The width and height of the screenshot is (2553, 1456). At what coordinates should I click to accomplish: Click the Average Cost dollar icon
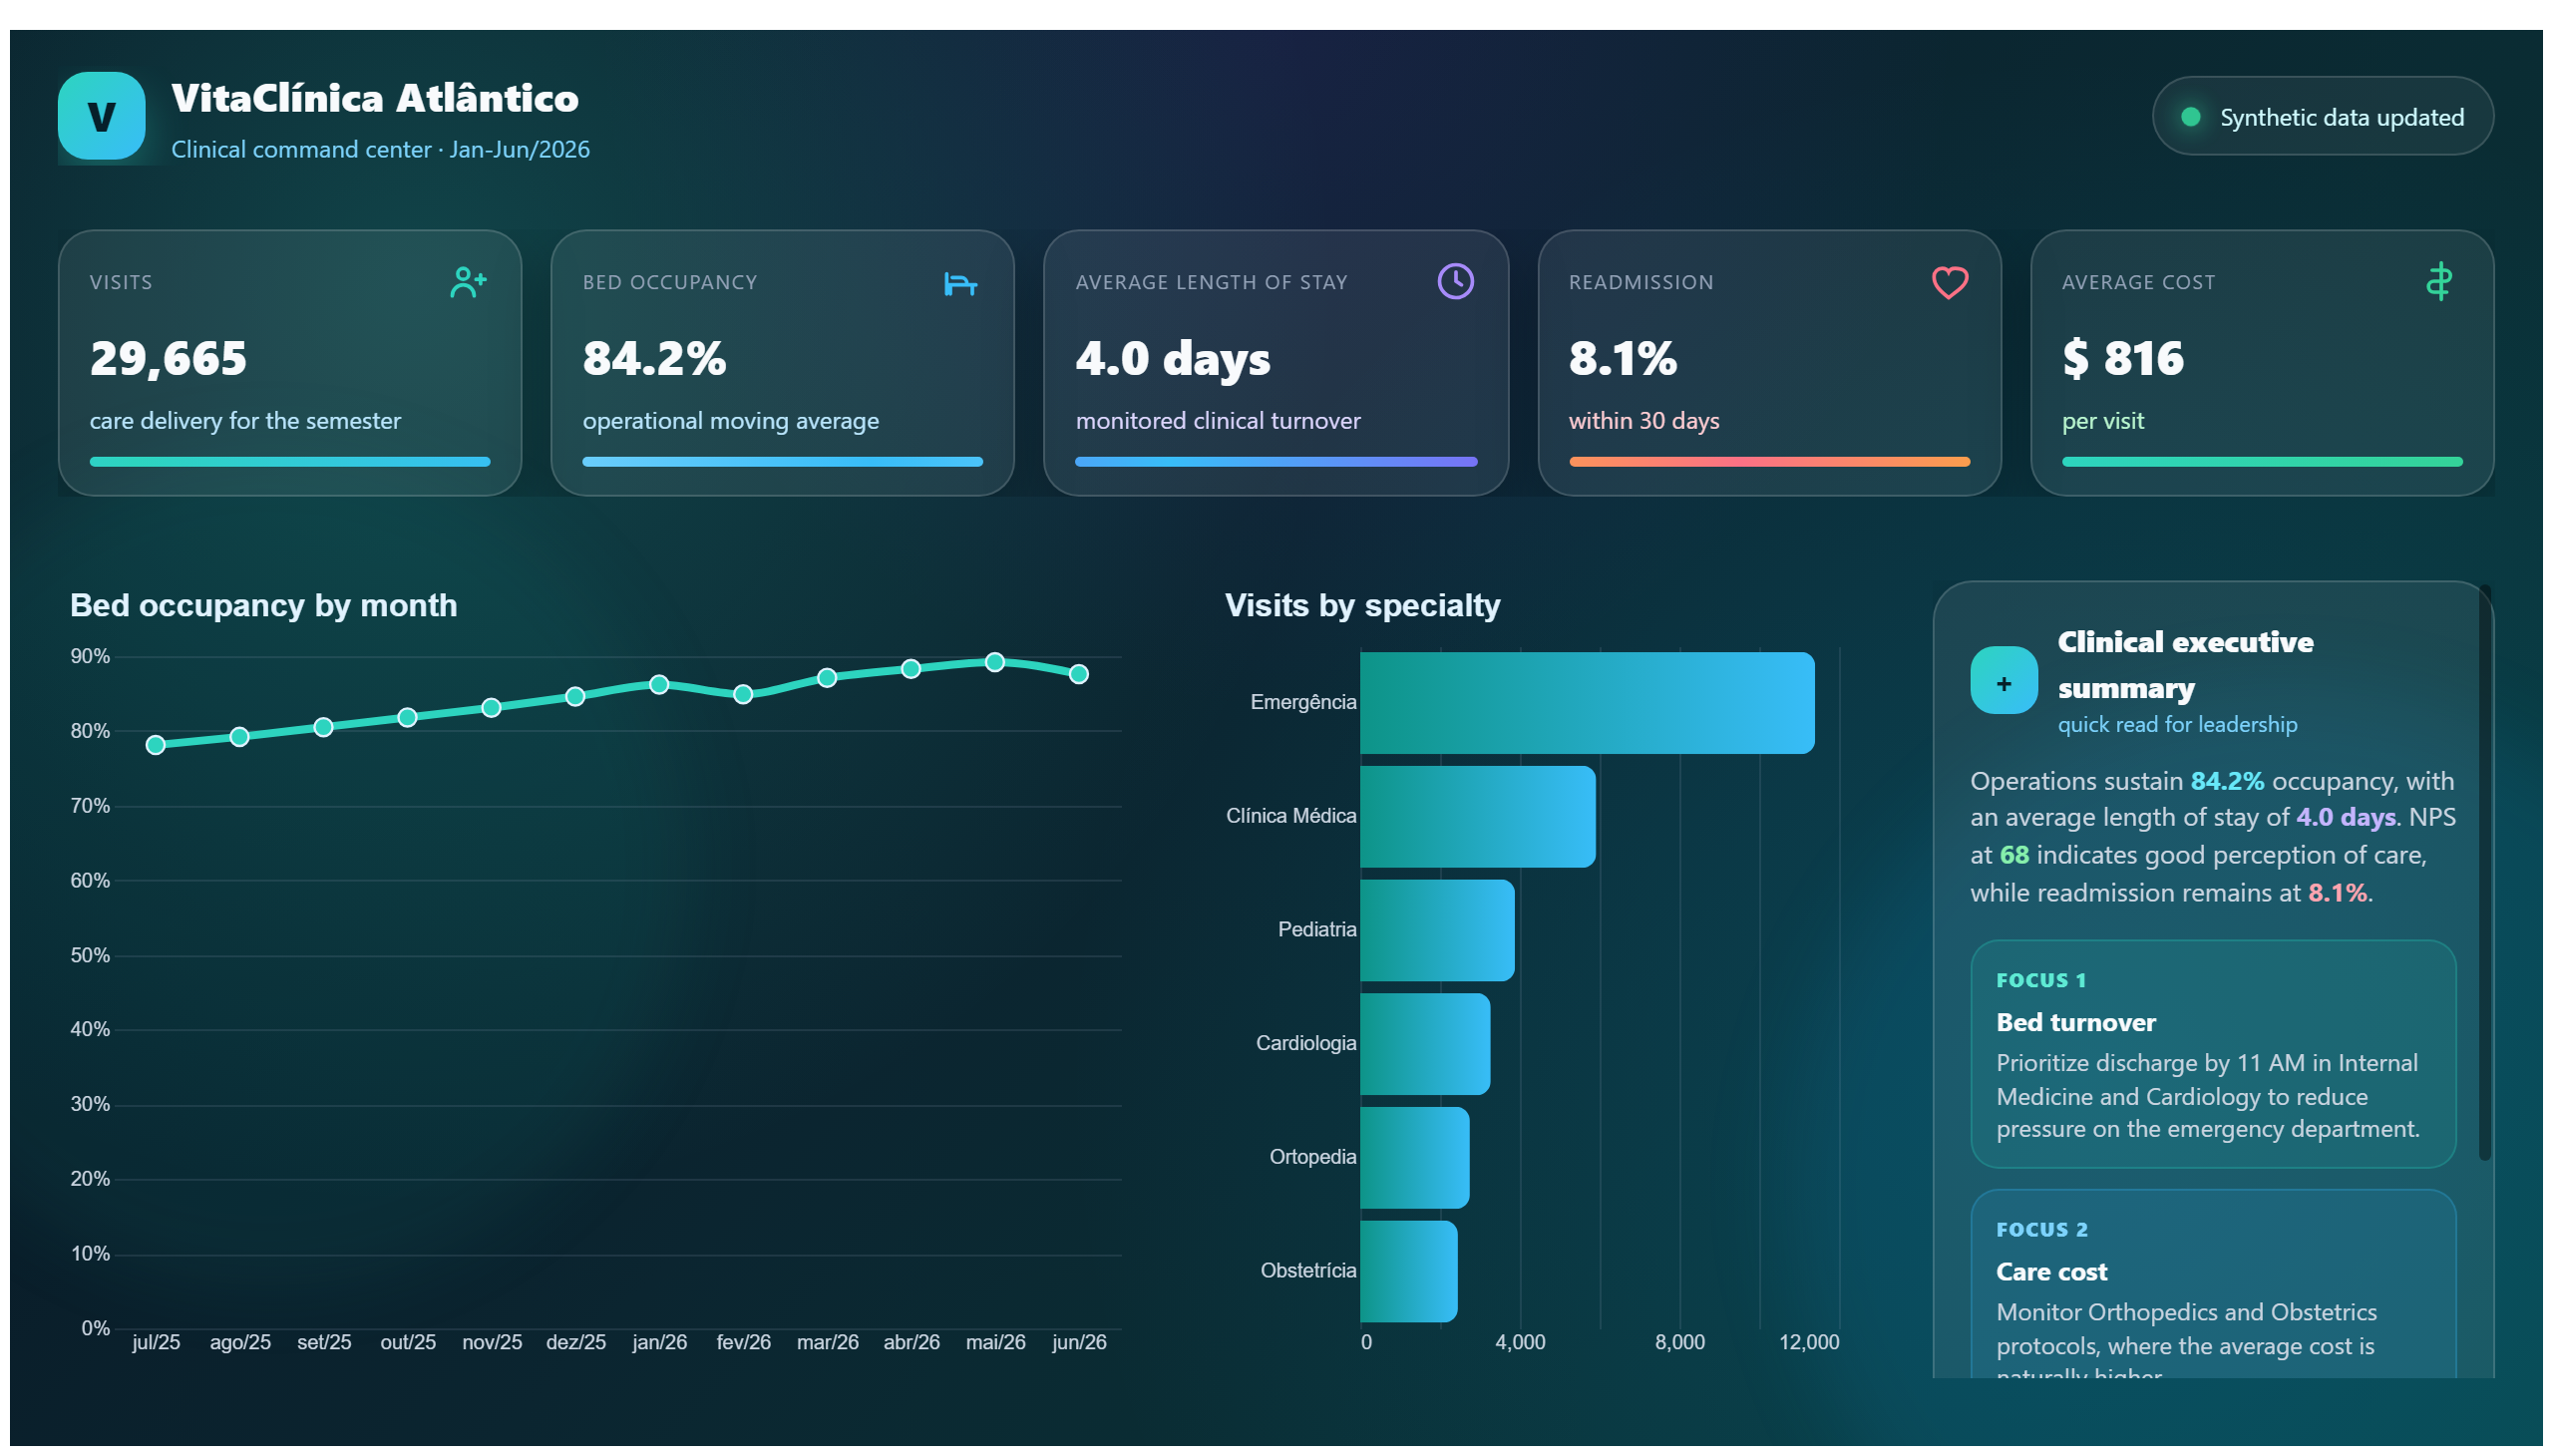(2439, 281)
